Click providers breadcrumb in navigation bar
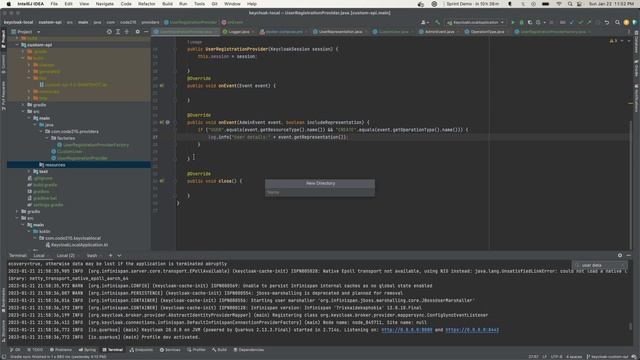 click(150, 22)
